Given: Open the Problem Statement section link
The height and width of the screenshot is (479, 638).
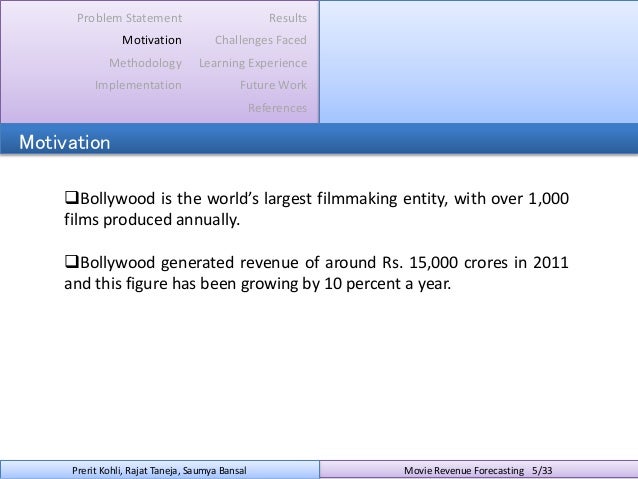Looking at the screenshot, I should [129, 18].
